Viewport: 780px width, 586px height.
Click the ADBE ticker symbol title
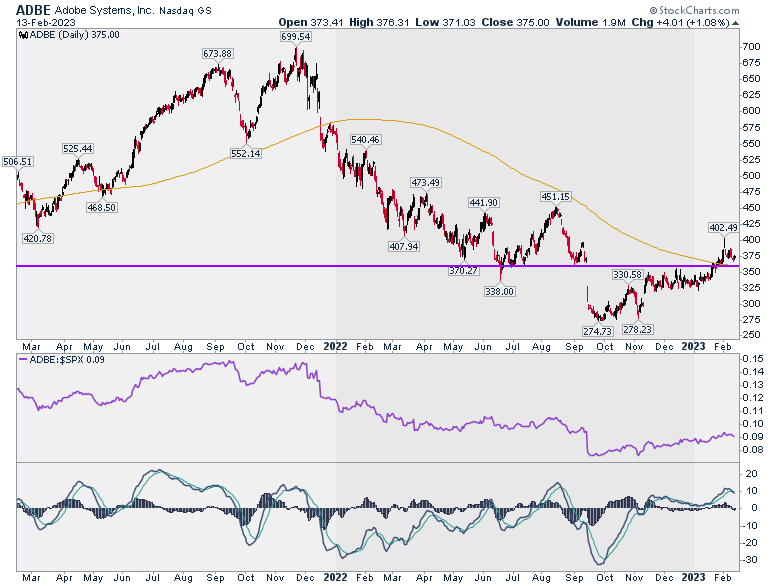(x=34, y=9)
